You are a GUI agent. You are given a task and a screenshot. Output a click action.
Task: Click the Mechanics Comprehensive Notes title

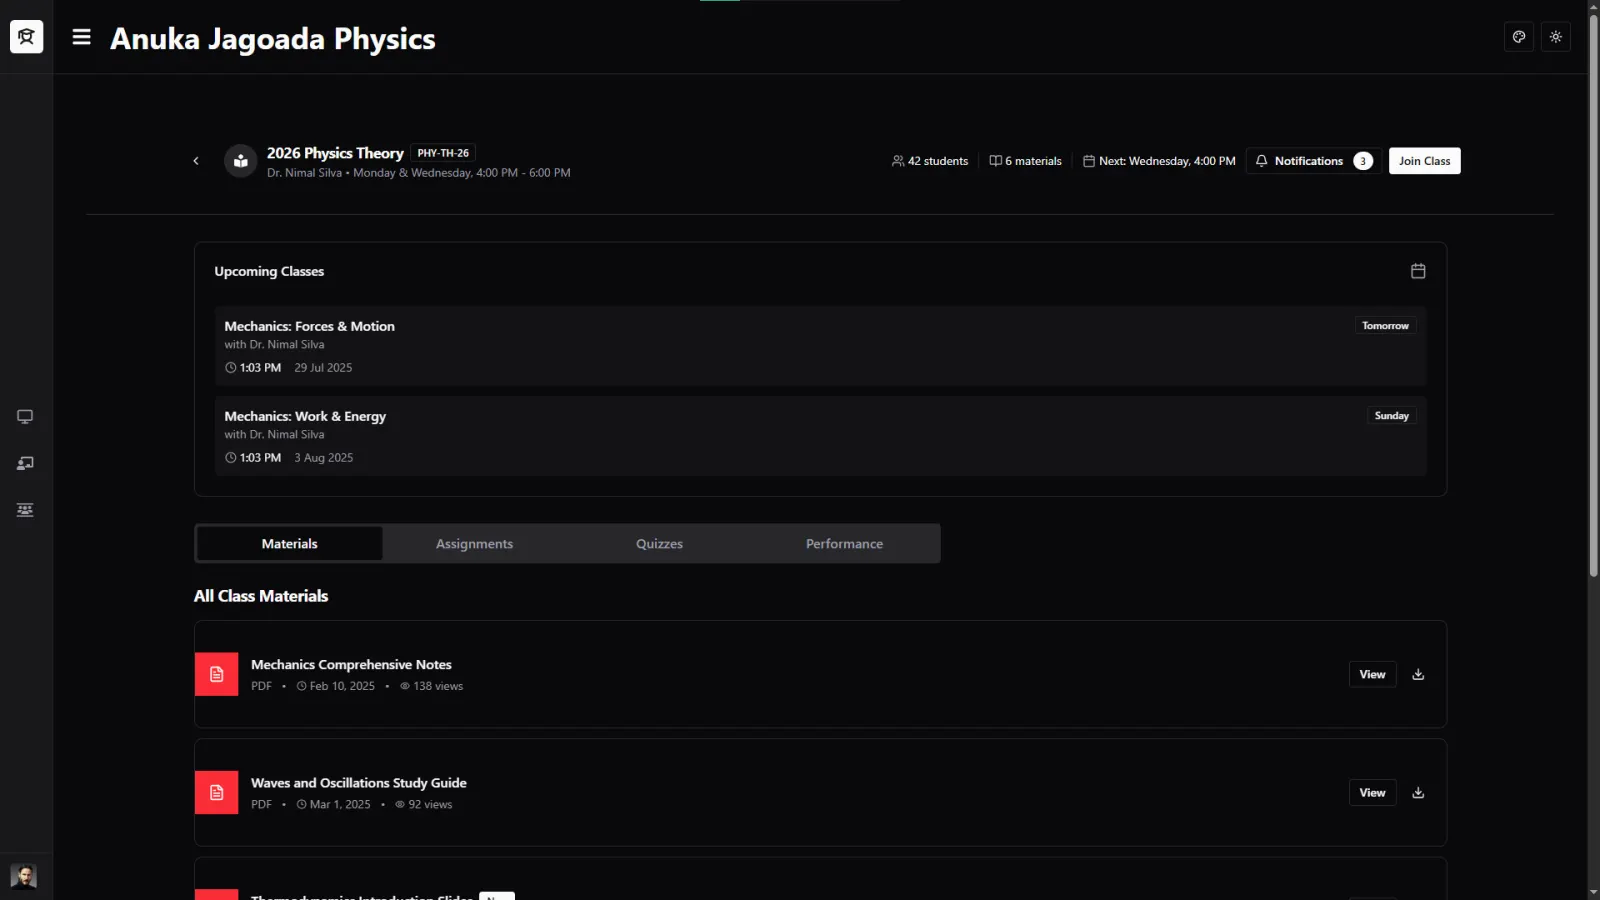[351, 665]
